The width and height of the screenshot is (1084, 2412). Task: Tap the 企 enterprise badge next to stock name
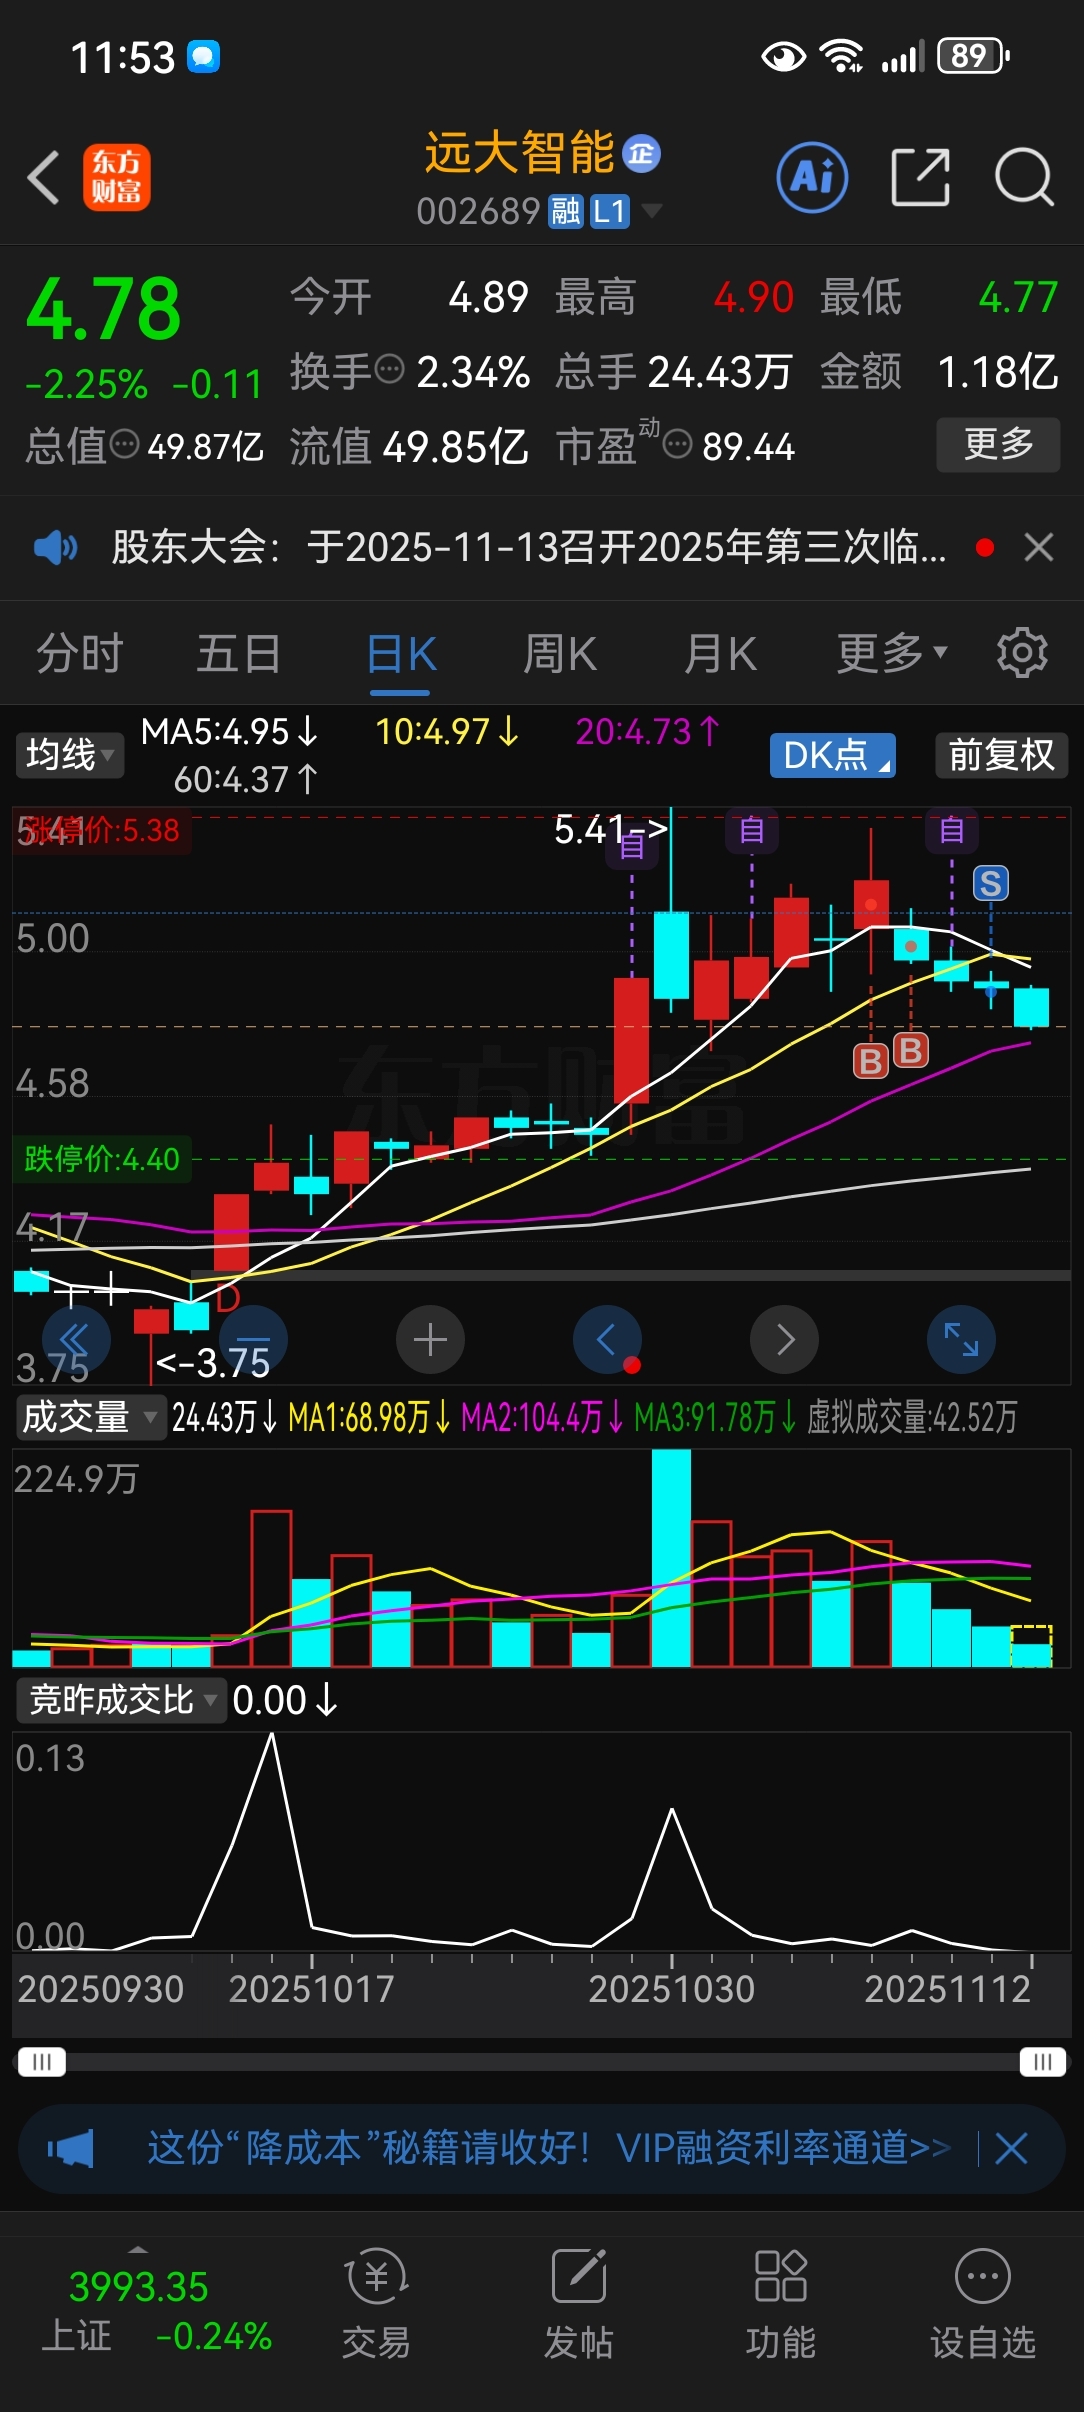pyautogui.click(x=641, y=153)
